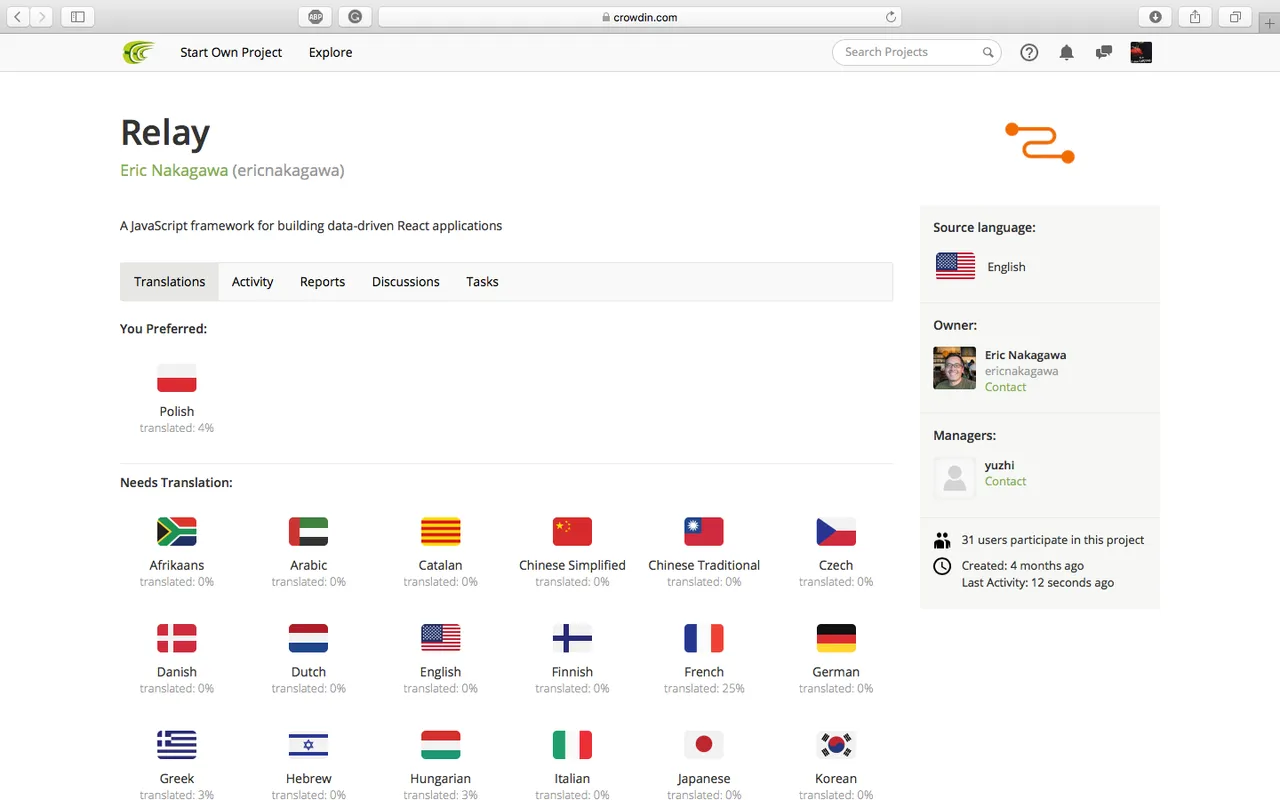
Task: Select the Chinese Simplified flag icon
Action: 572,531
